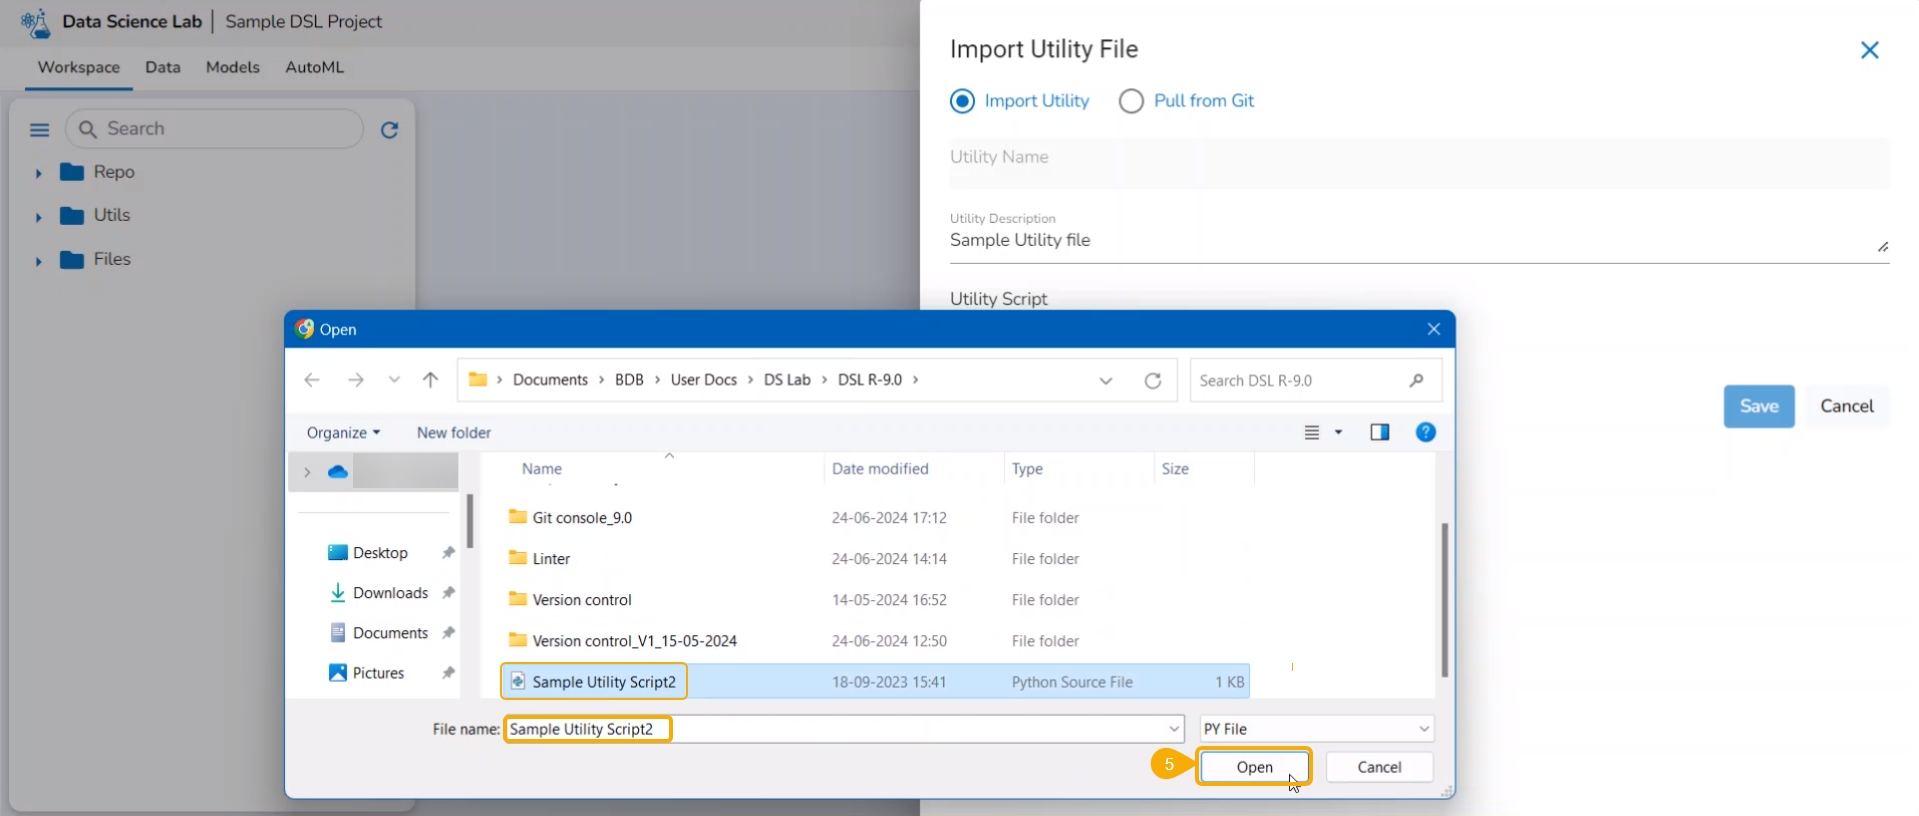Open the Organize dropdown menu
Viewport: 1919px width, 816px height.
[x=343, y=433]
